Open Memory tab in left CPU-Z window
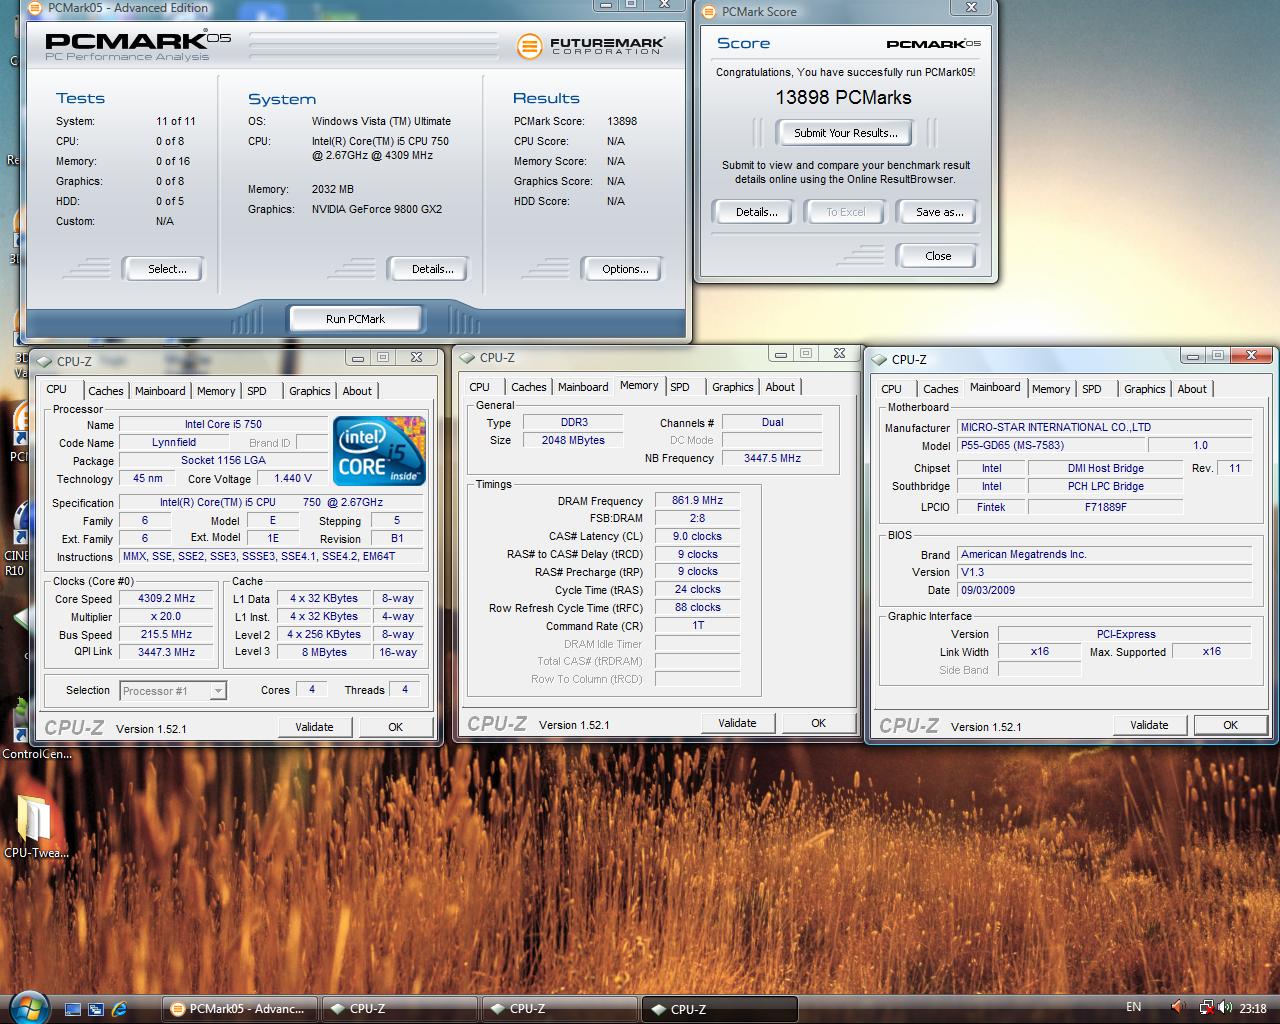Screen dimensions: 1280x1024 (216, 391)
